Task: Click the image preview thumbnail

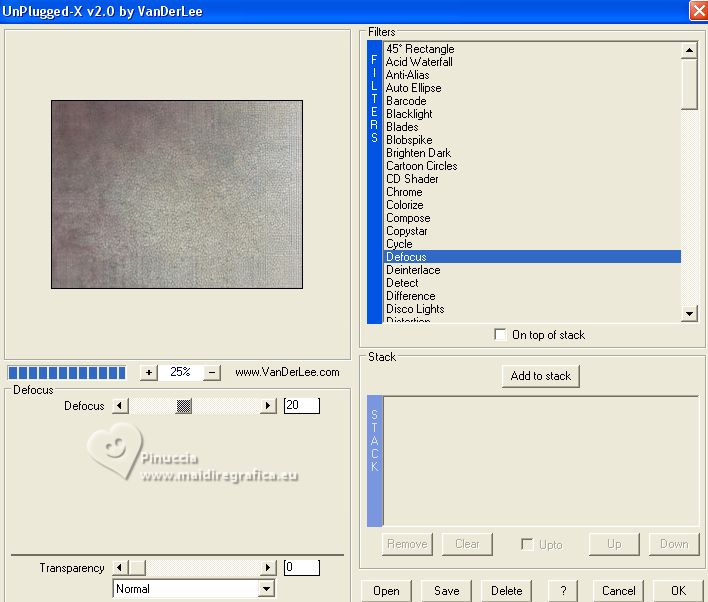Action: coord(177,194)
